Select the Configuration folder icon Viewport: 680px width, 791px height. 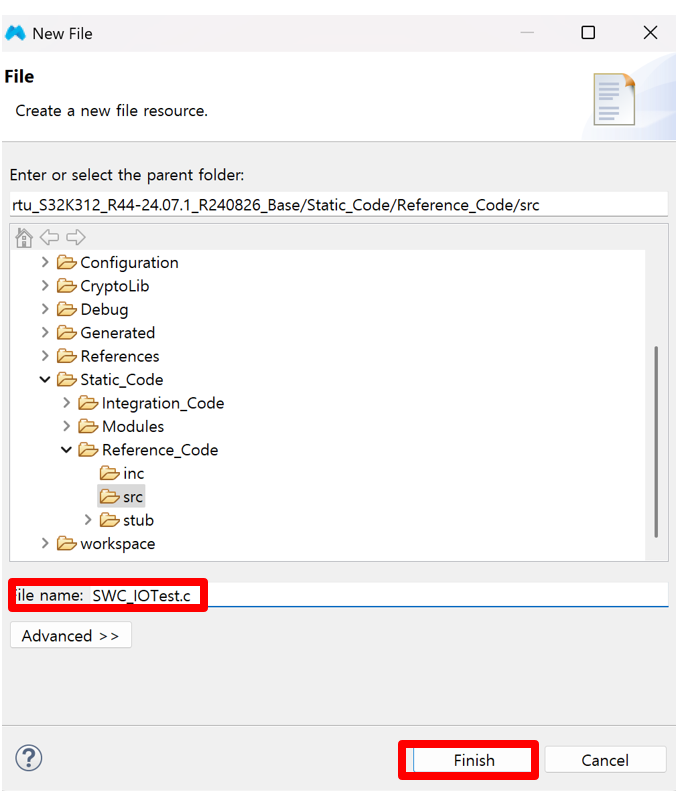click(x=67, y=262)
